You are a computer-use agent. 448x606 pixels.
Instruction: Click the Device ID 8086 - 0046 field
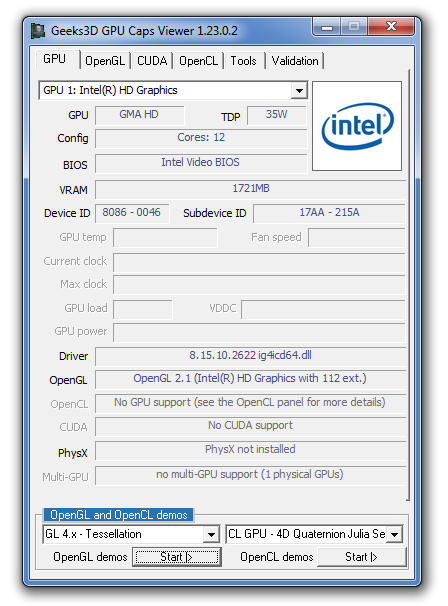click(132, 213)
